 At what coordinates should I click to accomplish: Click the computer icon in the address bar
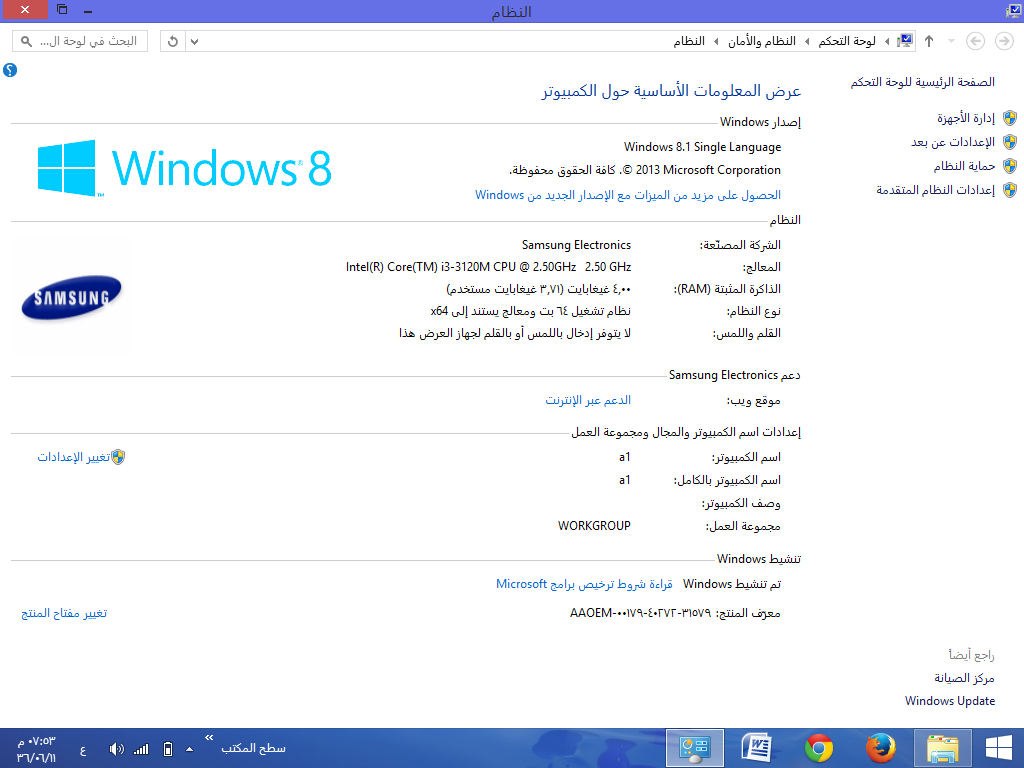point(905,41)
